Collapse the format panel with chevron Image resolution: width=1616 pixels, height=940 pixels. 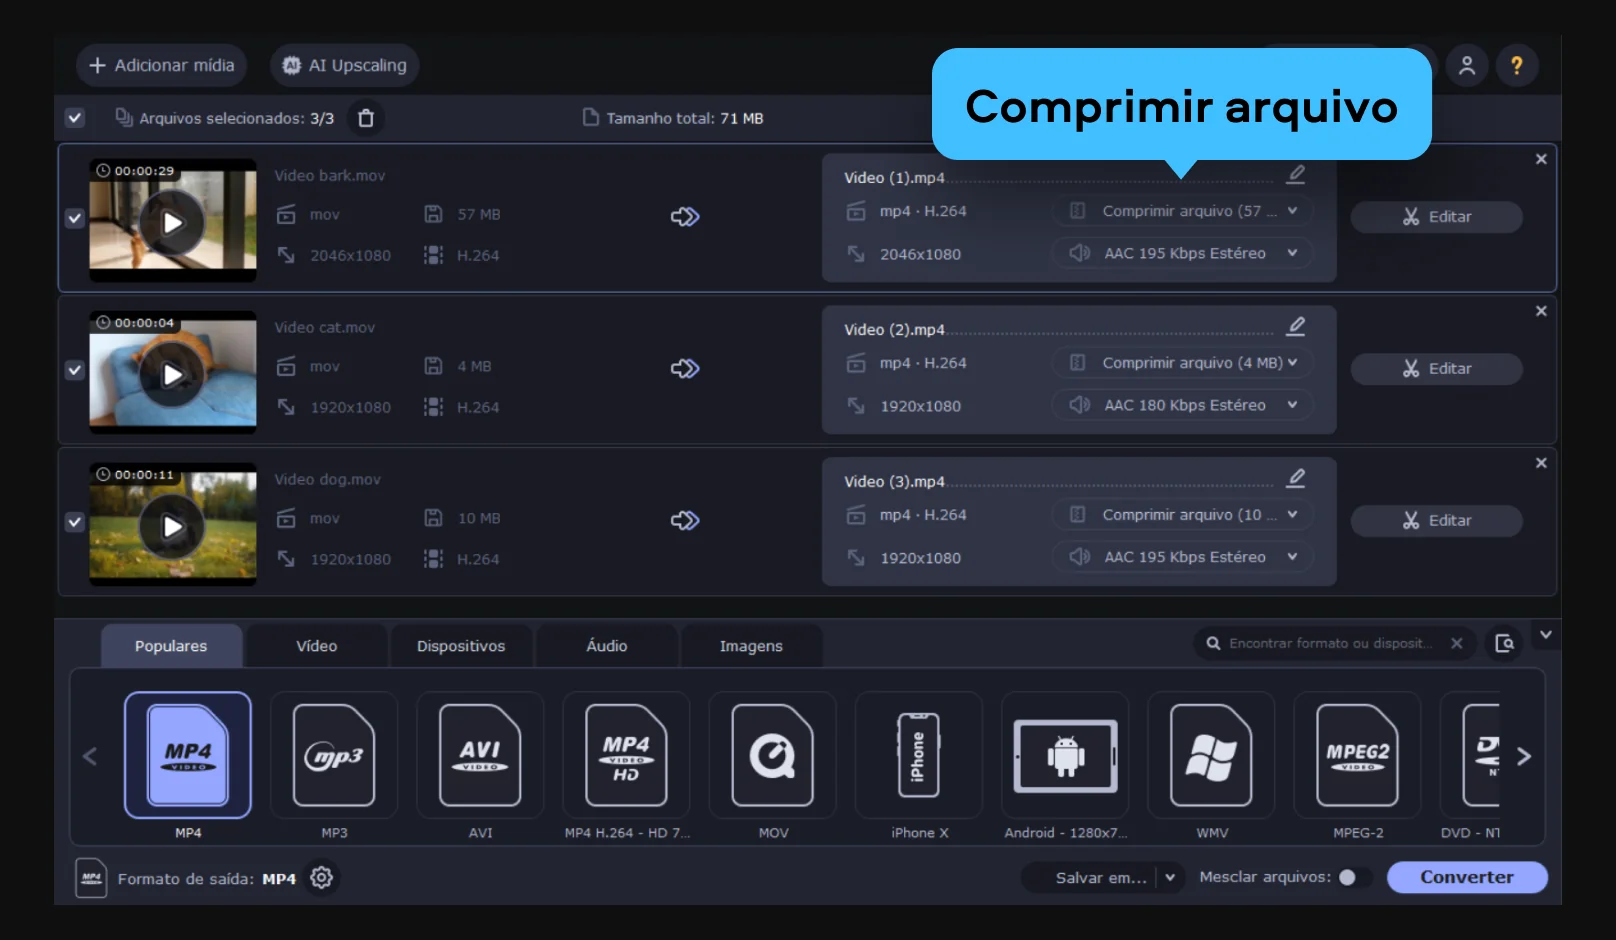click(x=1546, y=635)
